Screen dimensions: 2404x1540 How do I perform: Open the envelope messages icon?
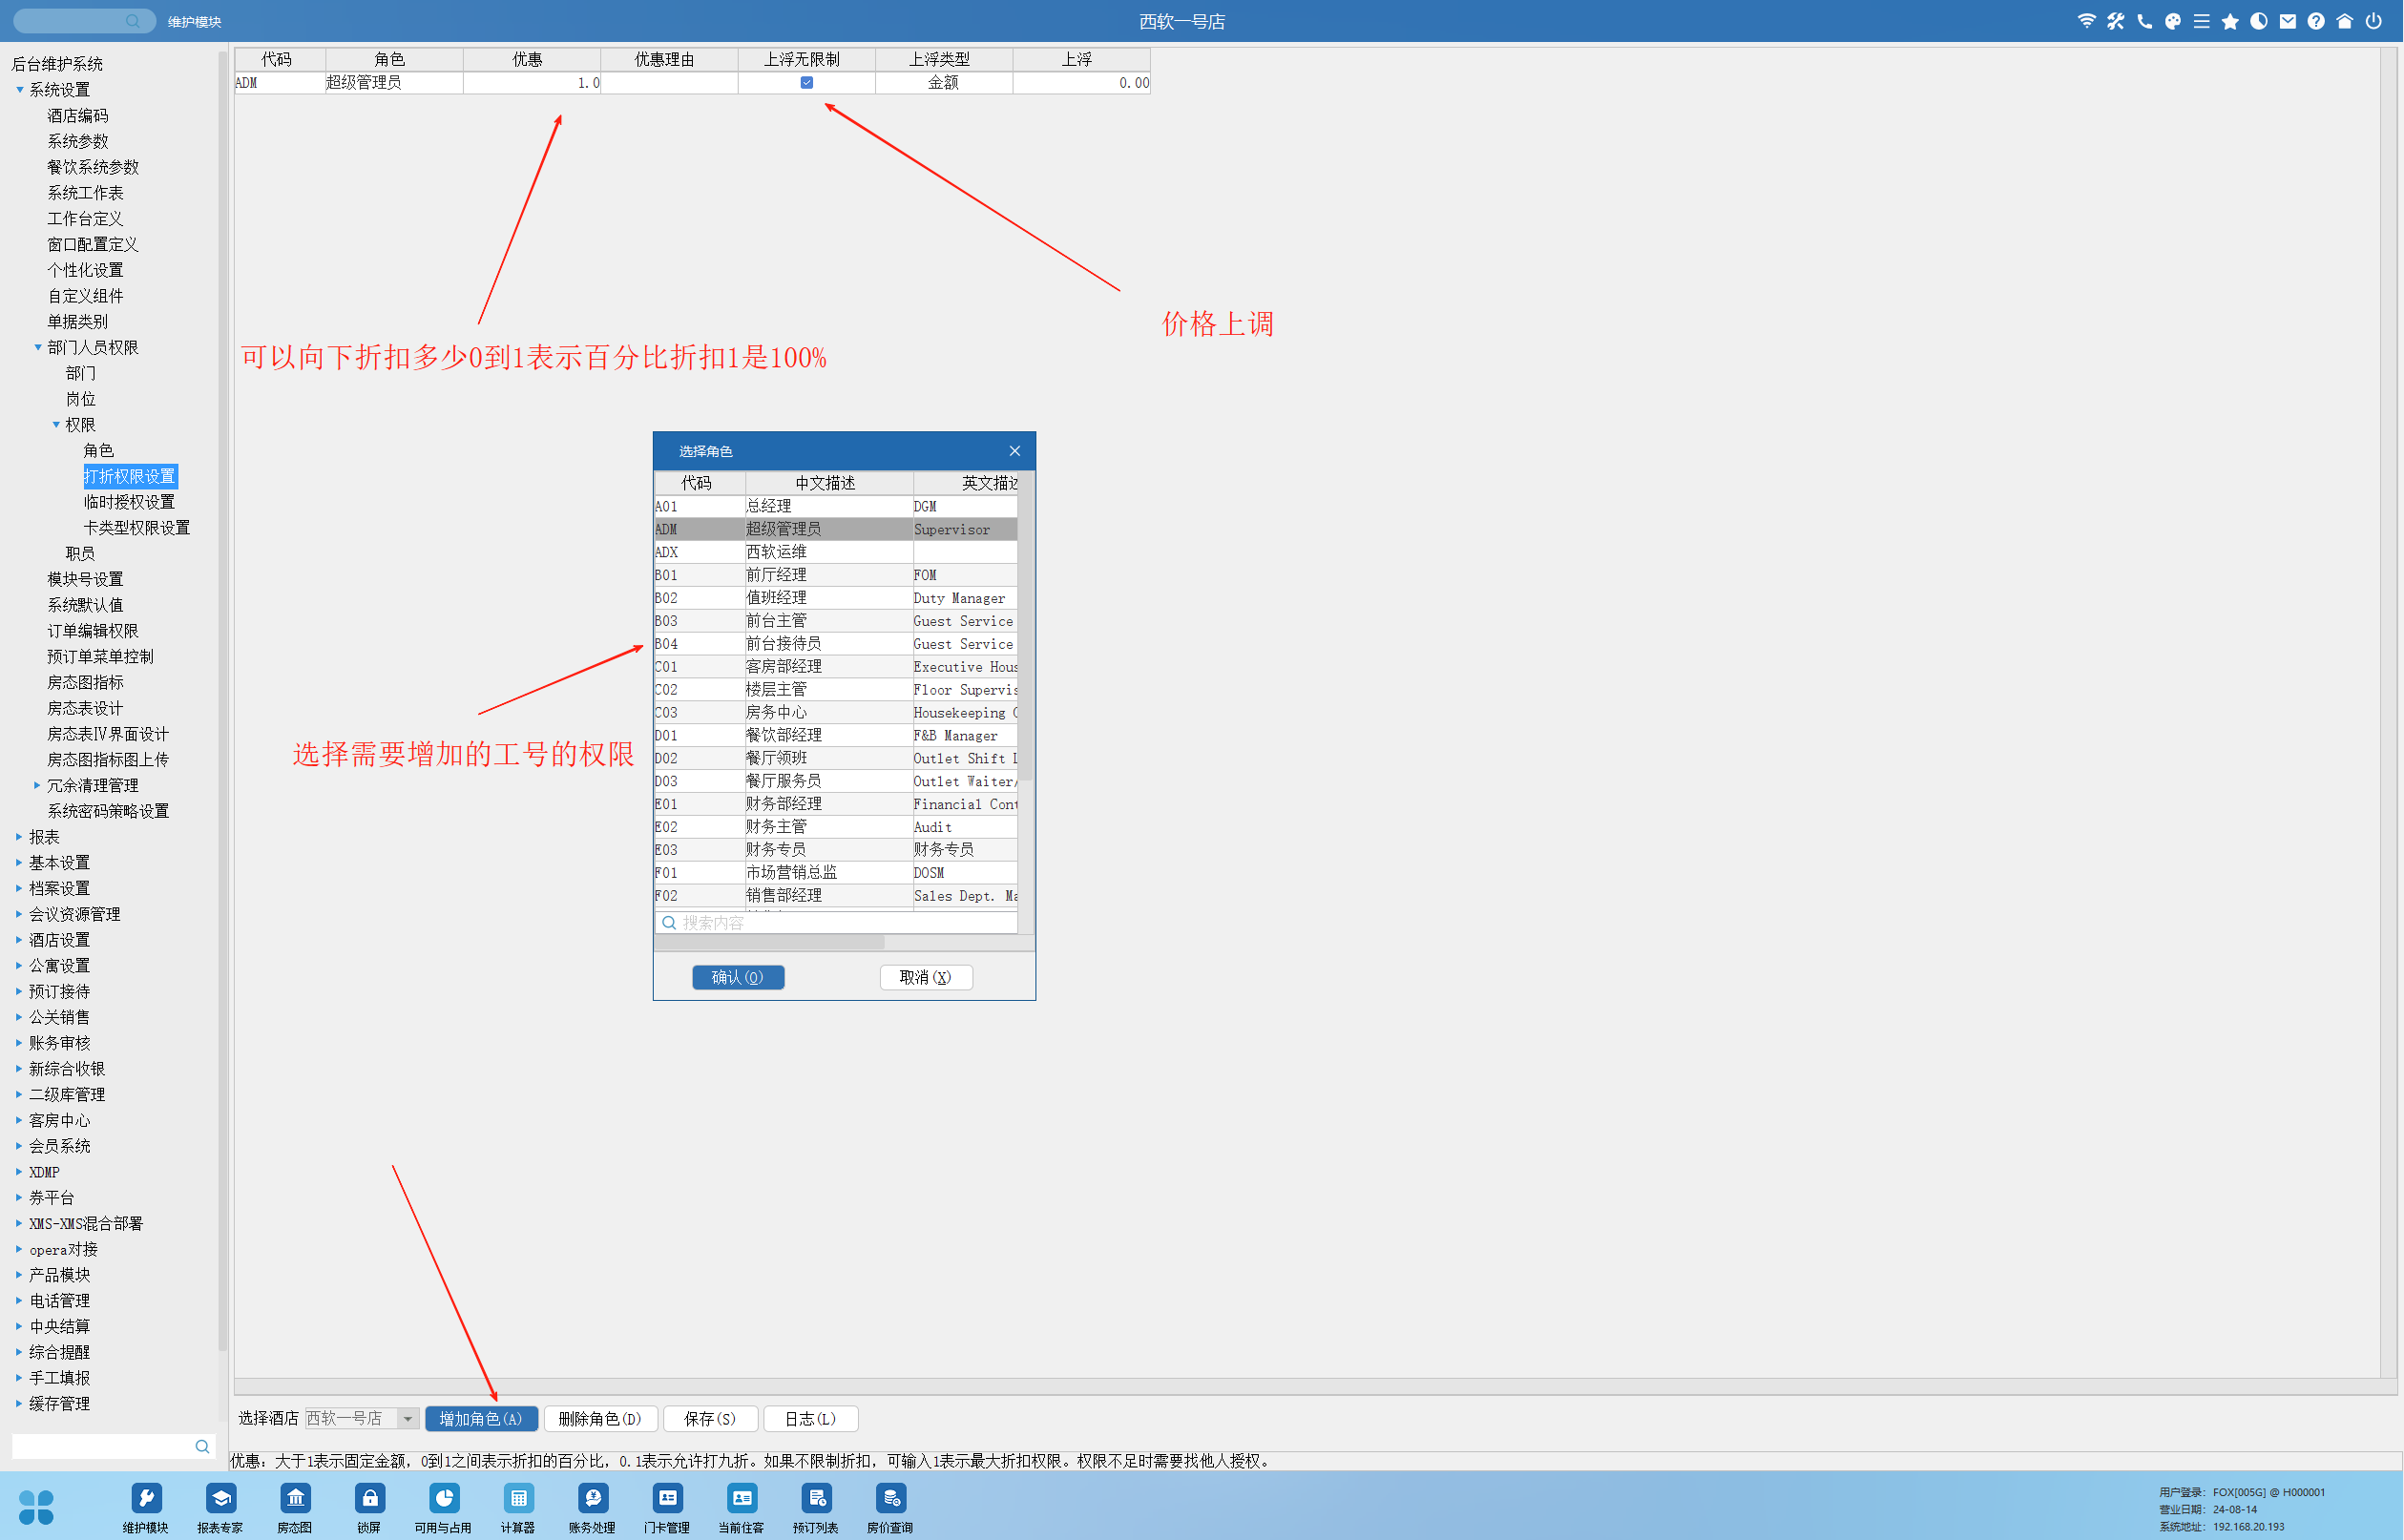click(2288, 21)
